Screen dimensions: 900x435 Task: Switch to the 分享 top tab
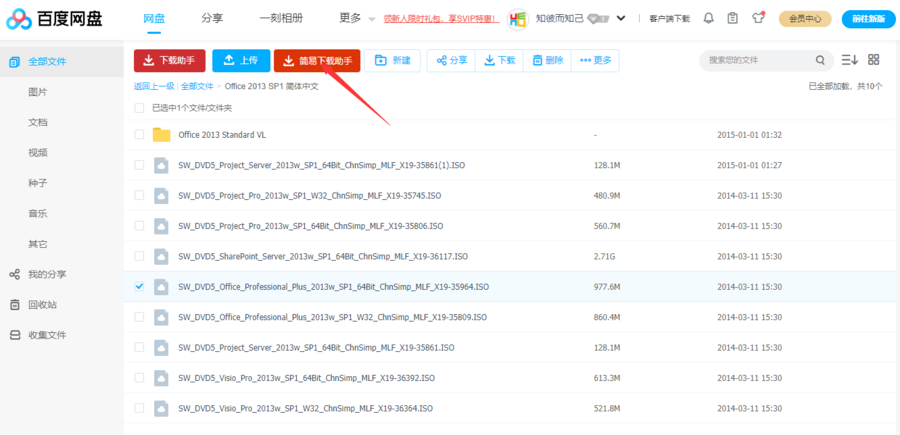click(212, 18)
